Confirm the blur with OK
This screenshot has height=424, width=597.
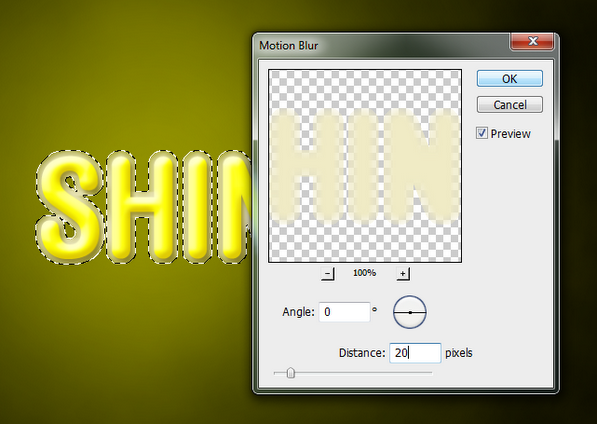coord(510,78)
